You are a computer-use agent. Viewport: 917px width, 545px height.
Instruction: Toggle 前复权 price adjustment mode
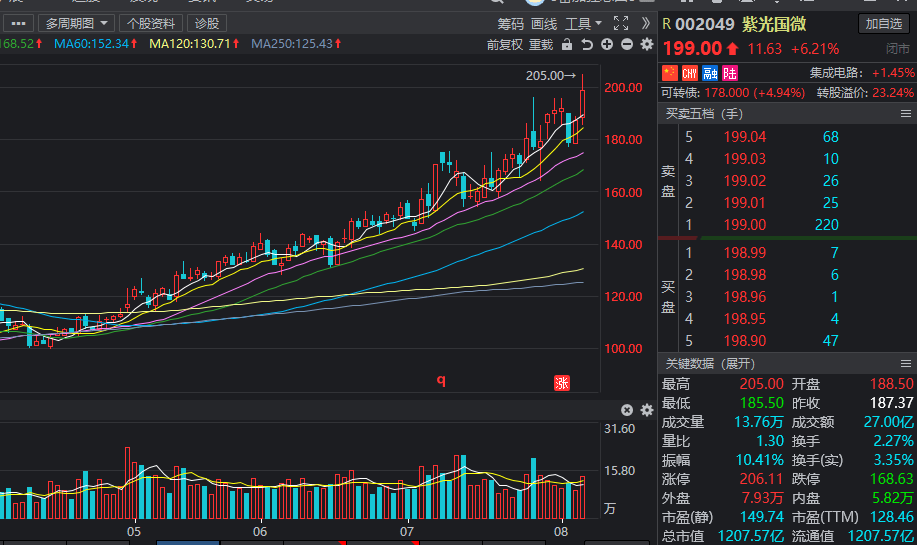click(x=505, y=44)
